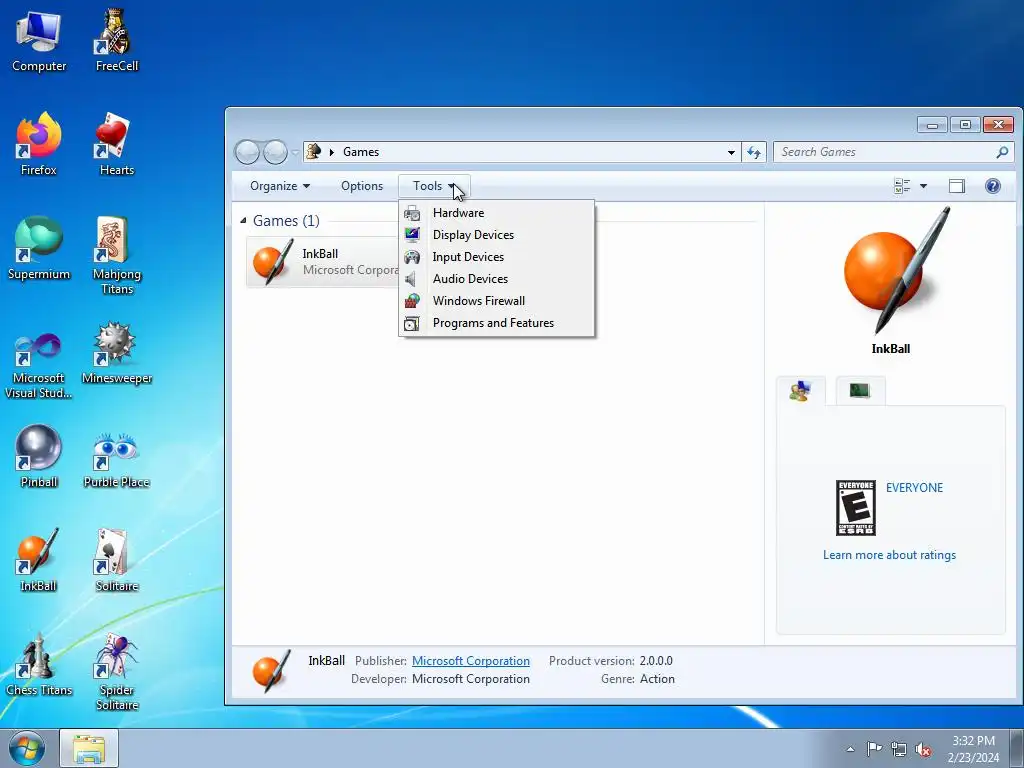This screenshot has height=768, width=1024.
Task: Open the Microsoft Corporation publisher link
Action: 471,661
